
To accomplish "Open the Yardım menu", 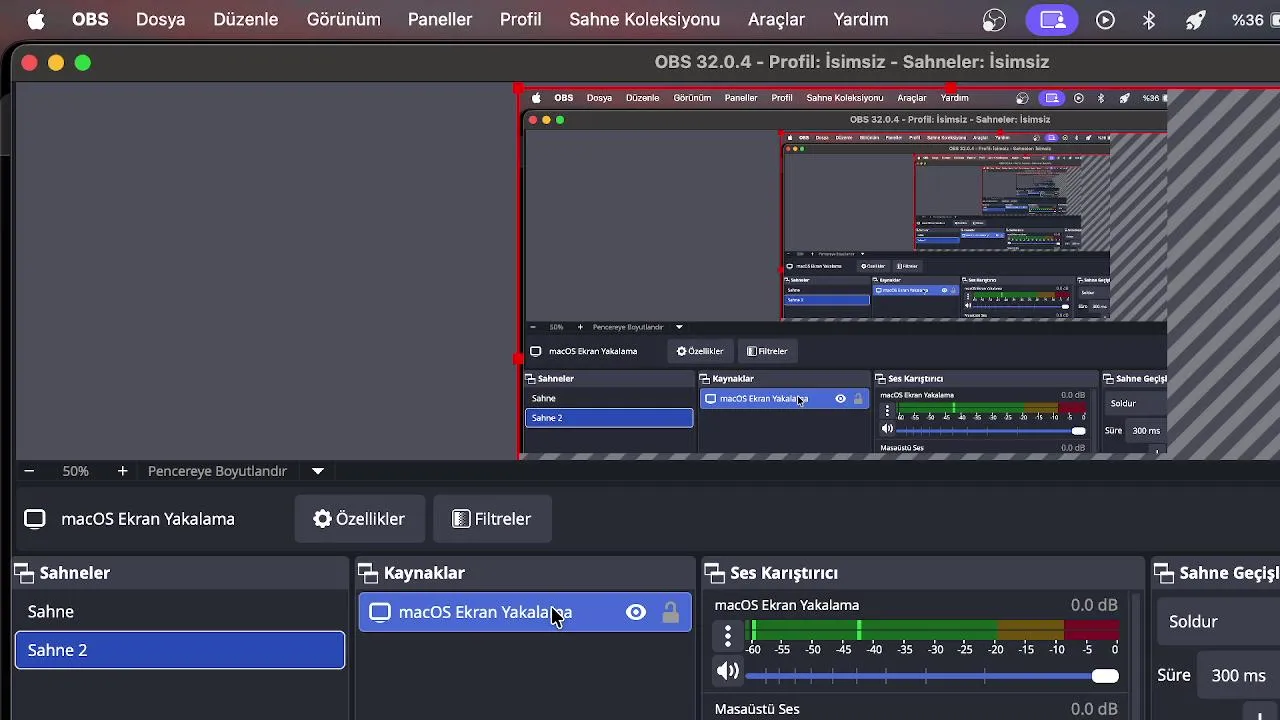I will pyautogui.click(x=861, y=19).
